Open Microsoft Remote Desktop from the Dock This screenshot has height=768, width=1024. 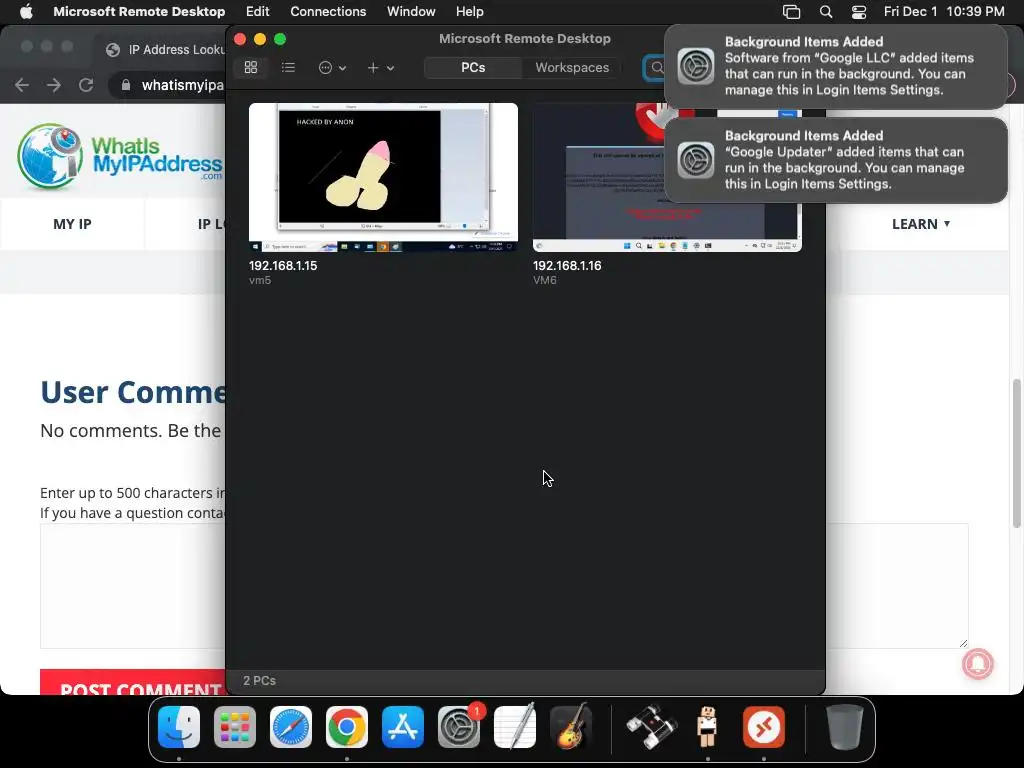763,727
